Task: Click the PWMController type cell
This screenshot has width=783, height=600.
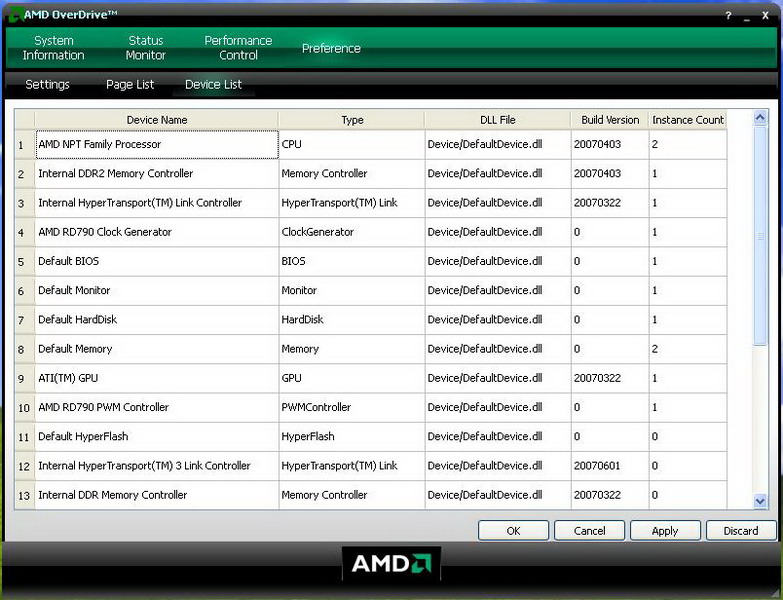Action: click(352, 407)
